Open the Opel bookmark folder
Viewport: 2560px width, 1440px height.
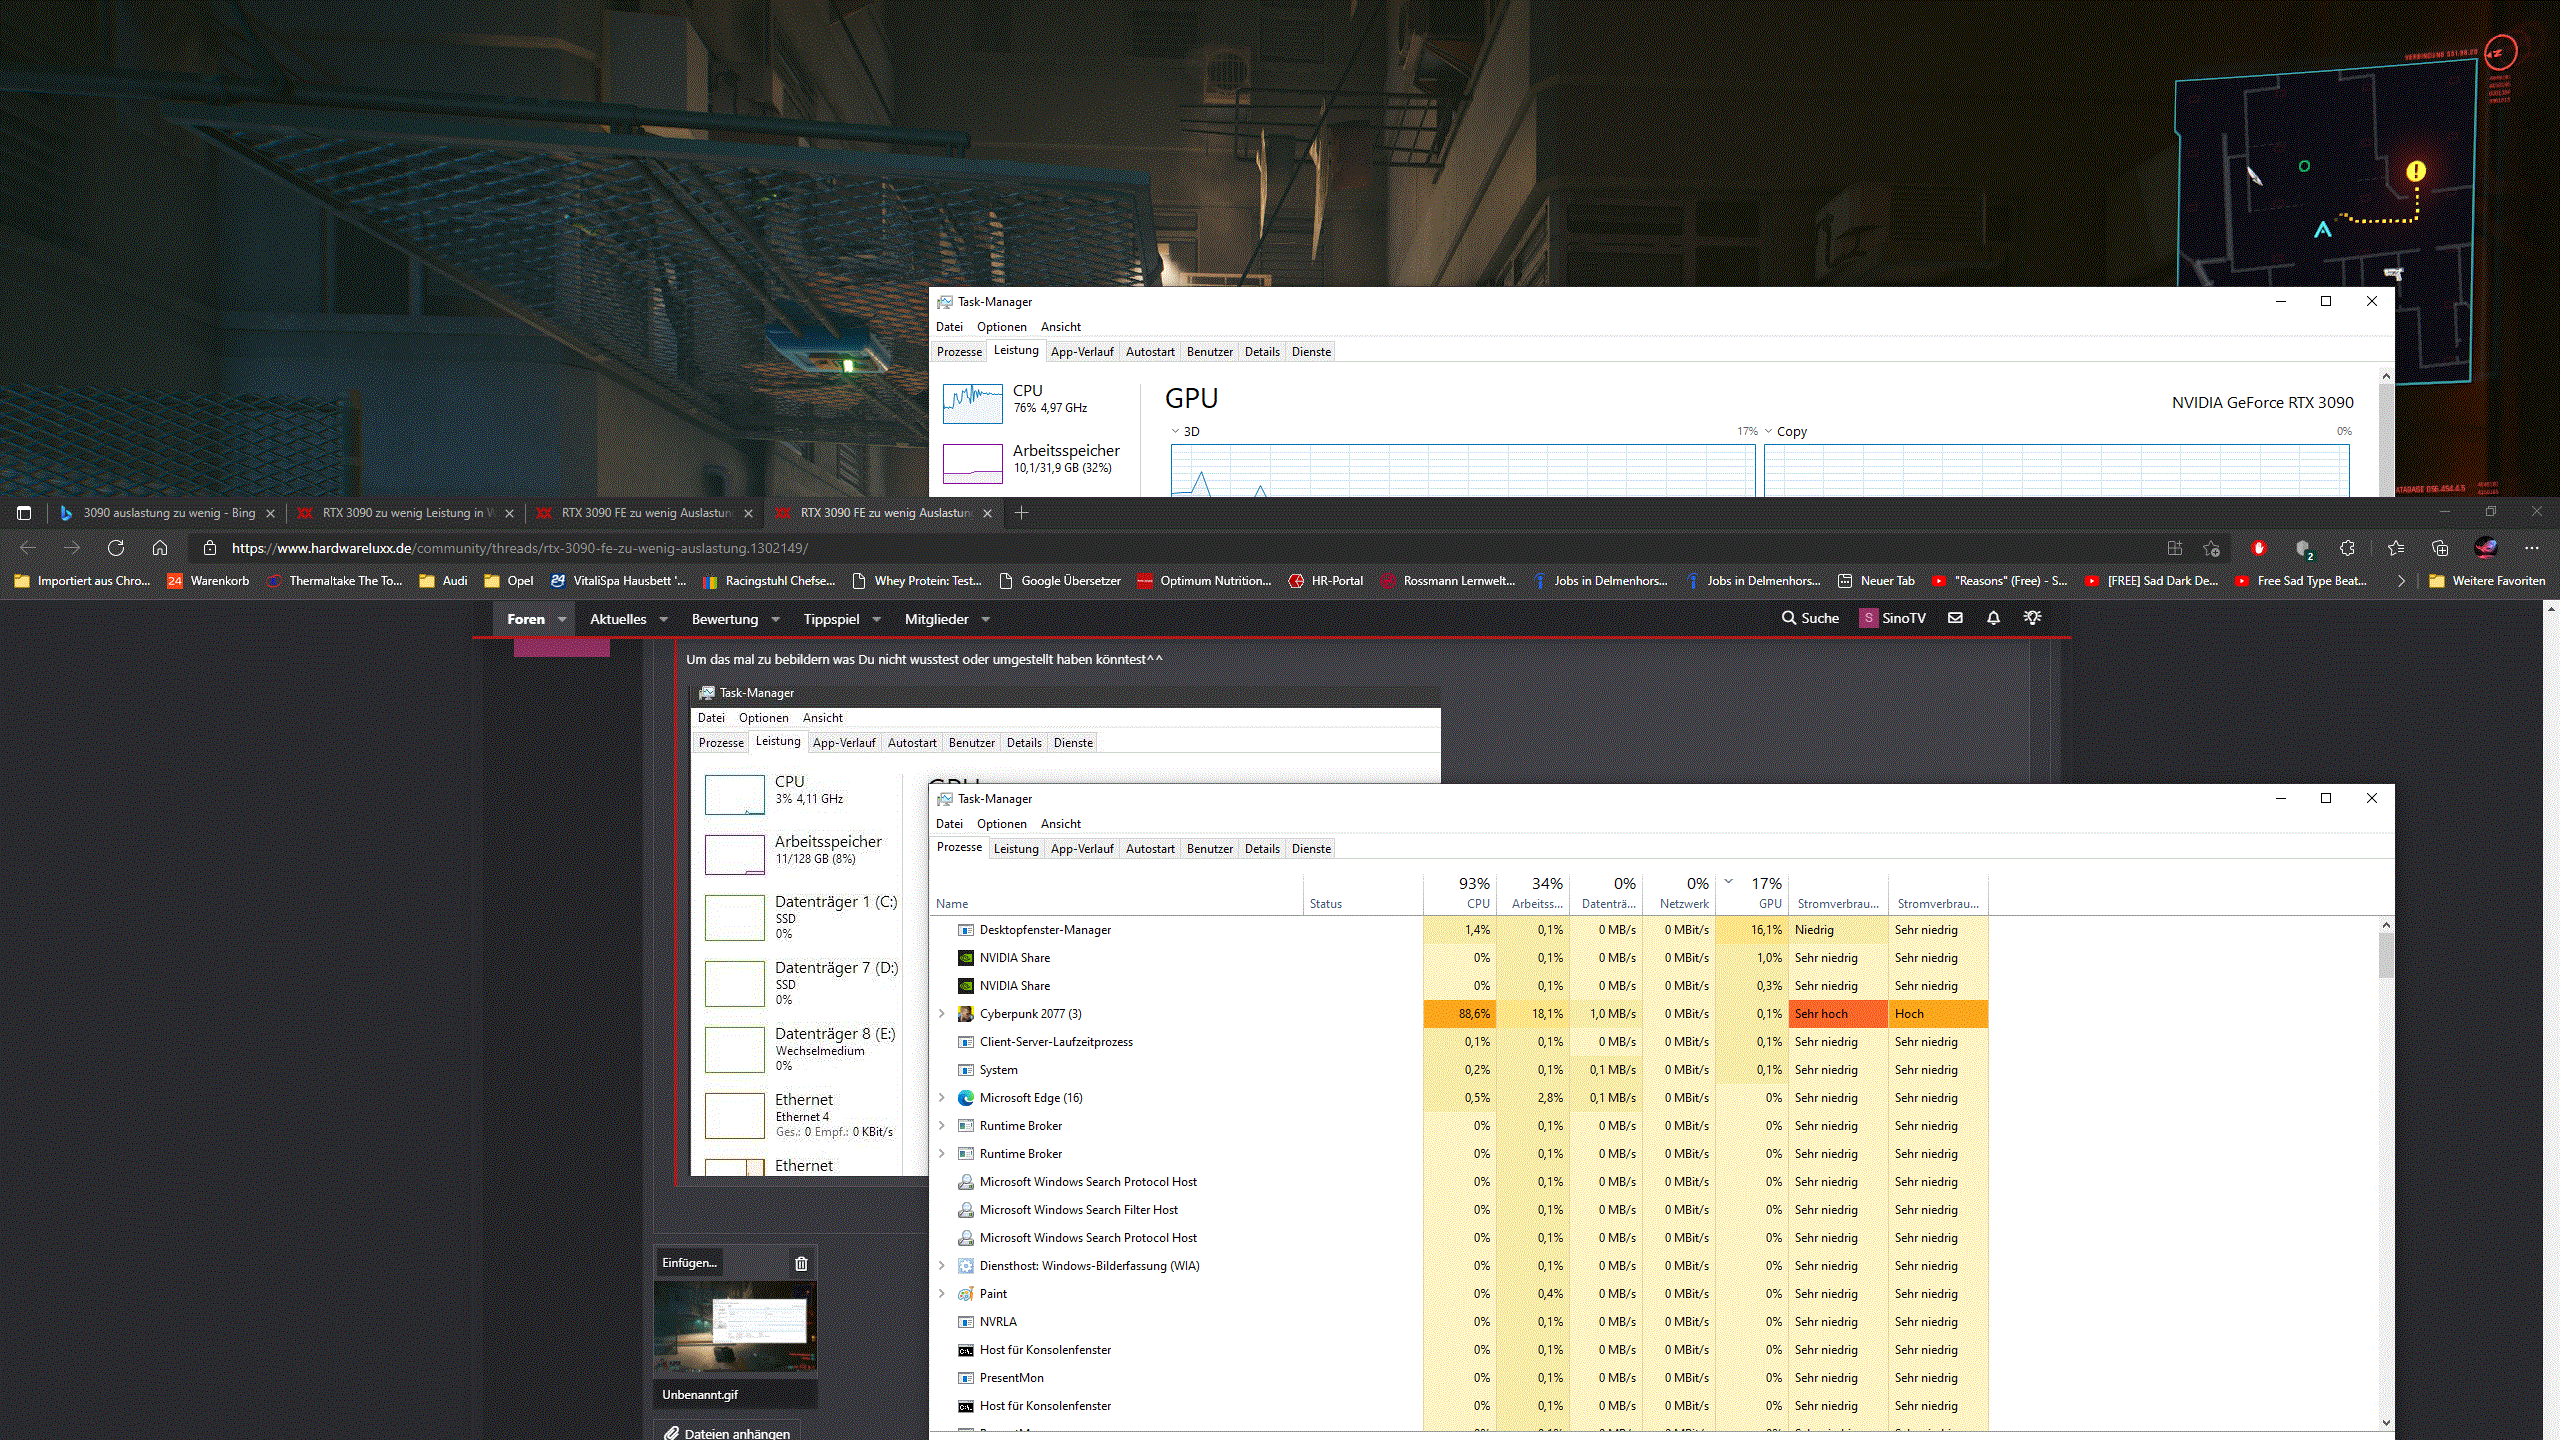click(509, 581)
